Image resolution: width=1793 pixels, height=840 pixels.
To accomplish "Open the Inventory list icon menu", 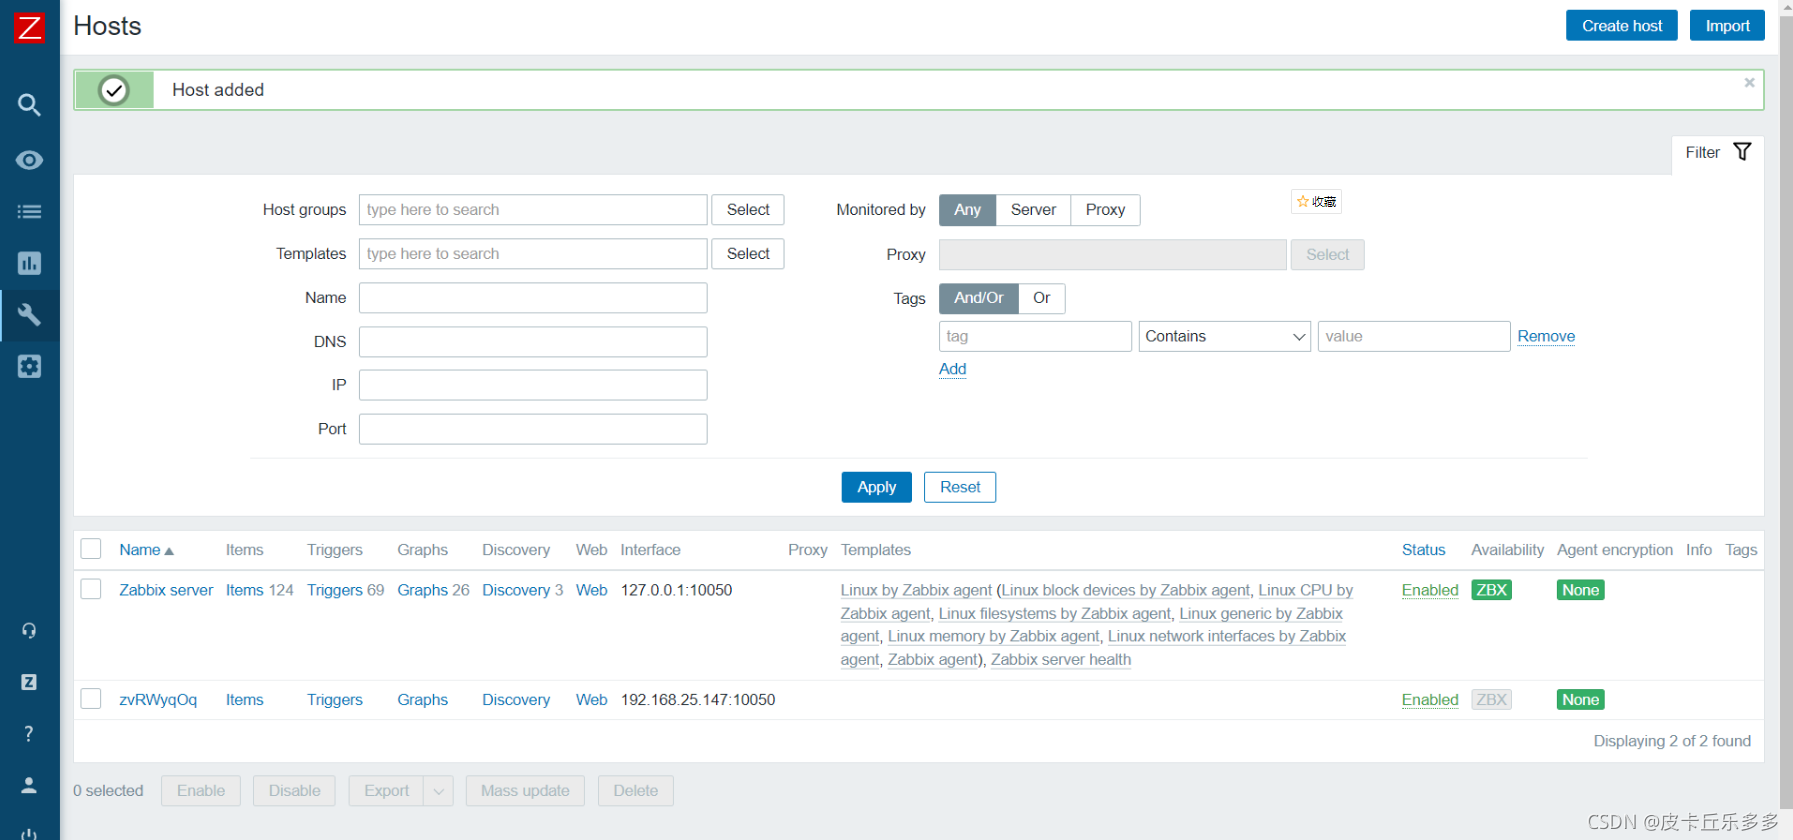I will [29, 211].
